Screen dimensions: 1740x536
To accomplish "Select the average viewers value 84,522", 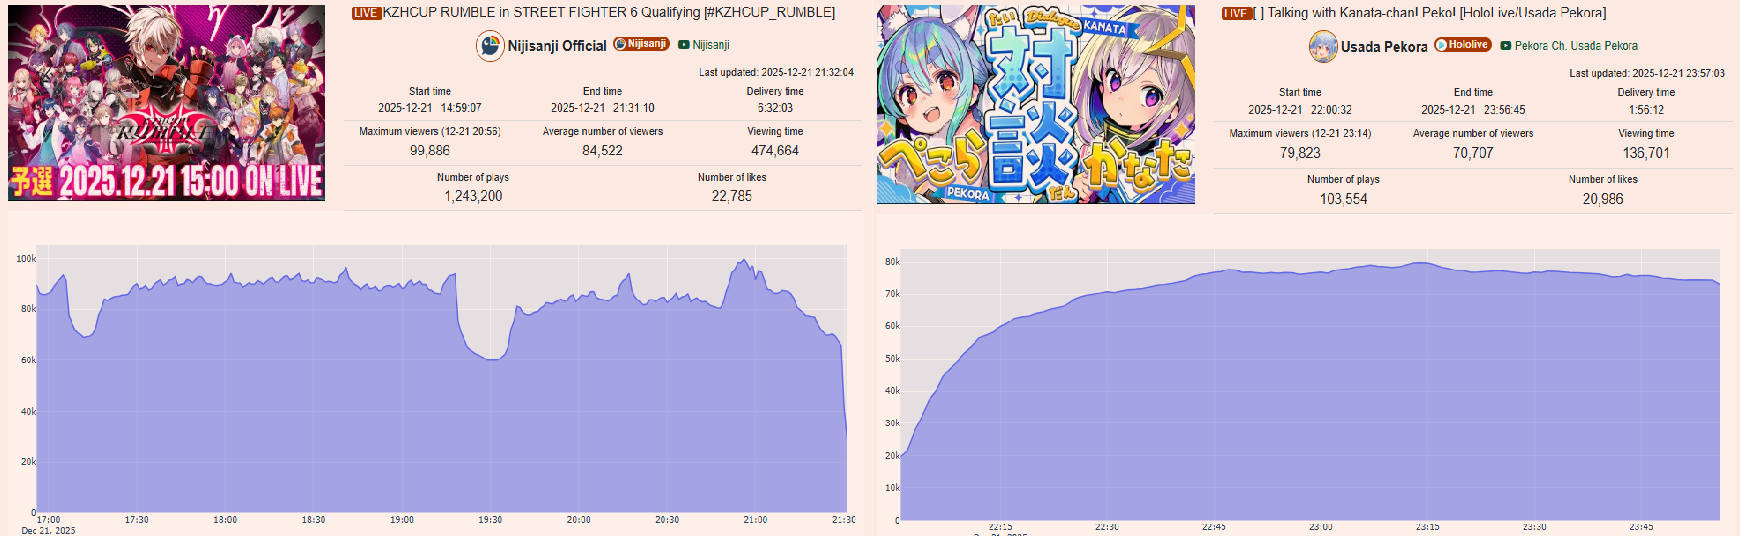I will [x=603, y=151].
